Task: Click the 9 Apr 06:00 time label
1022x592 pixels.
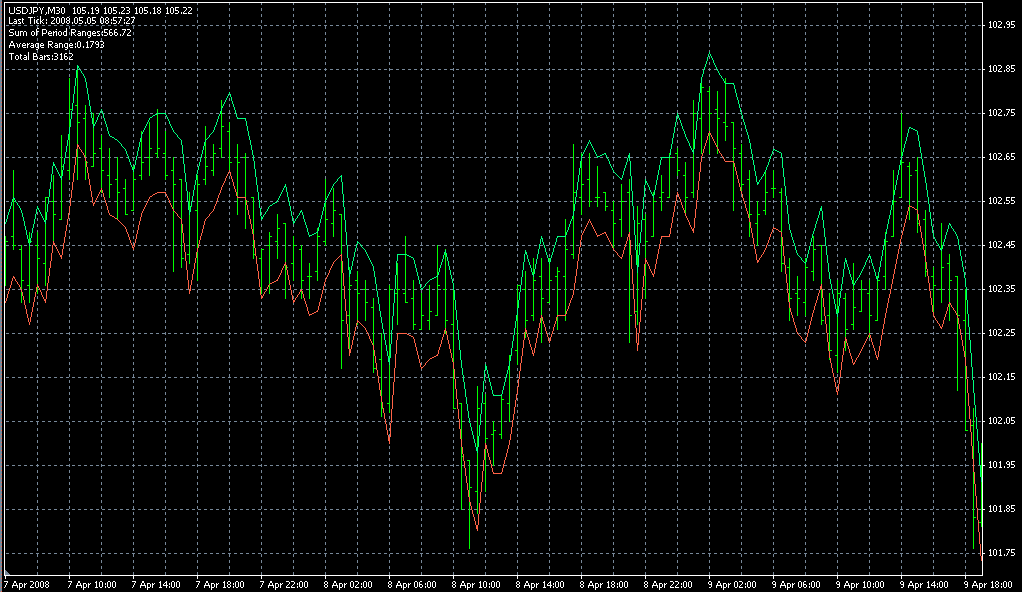Action: (796, 584)
